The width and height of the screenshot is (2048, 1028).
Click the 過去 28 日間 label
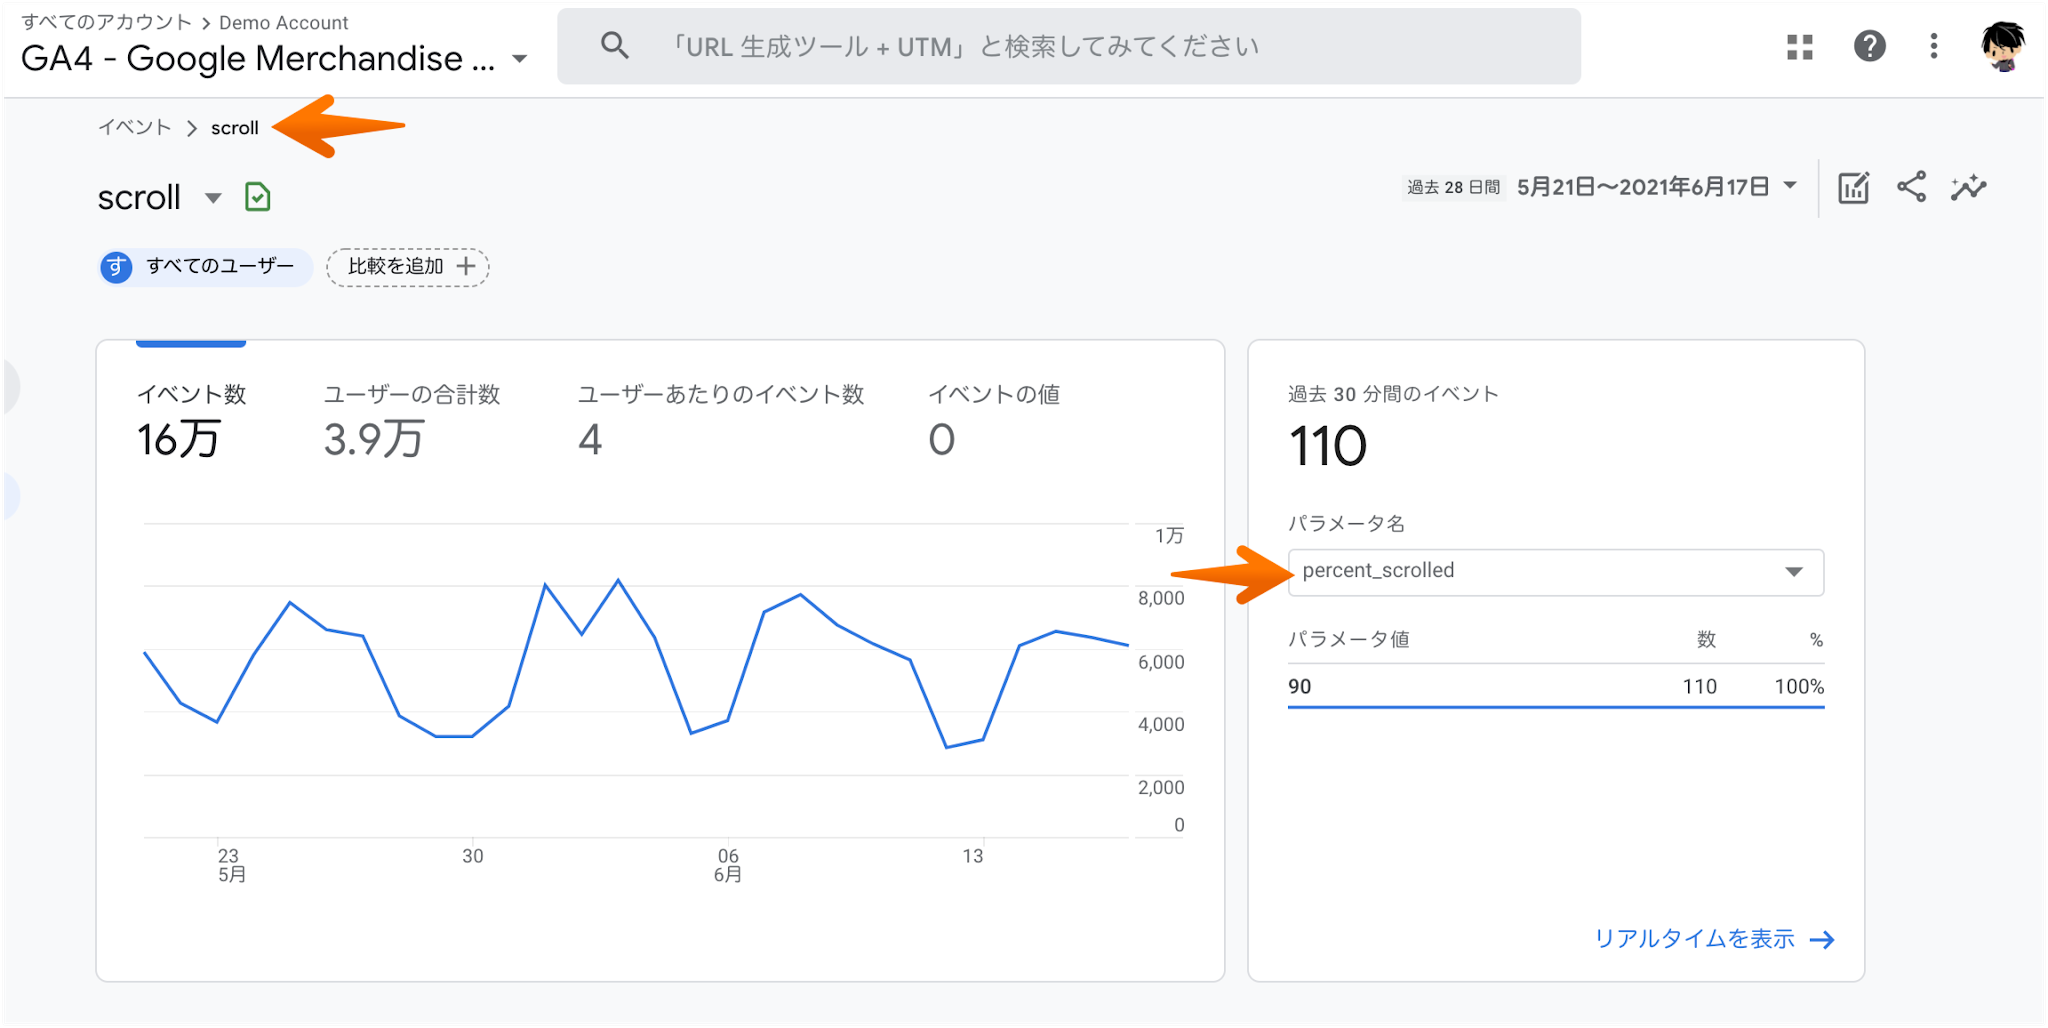pos(1453,187)
